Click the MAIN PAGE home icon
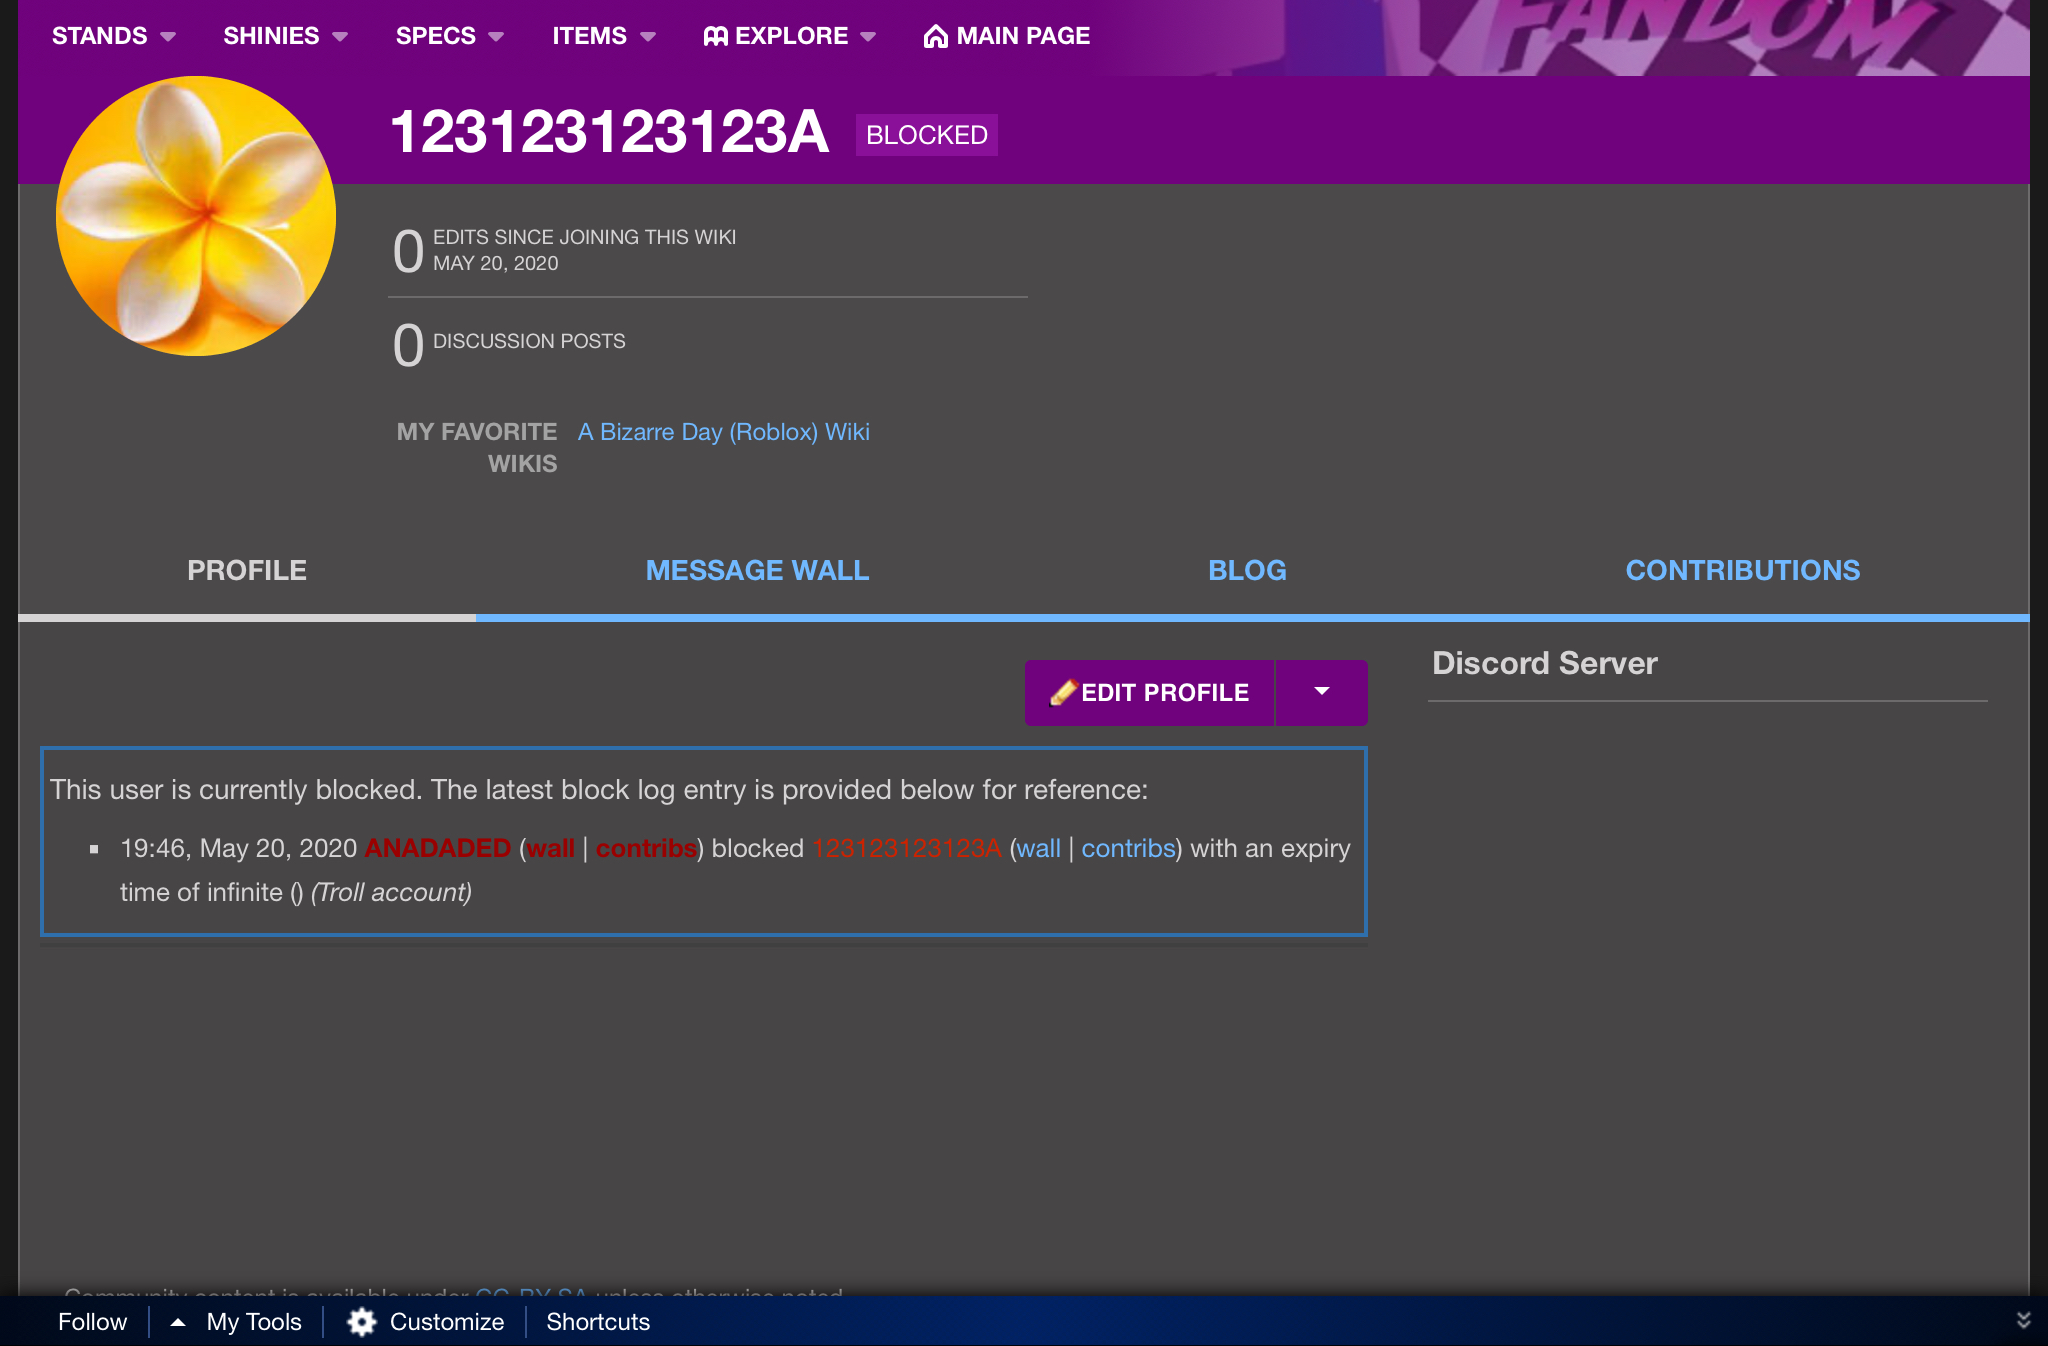 coord(935,35)
